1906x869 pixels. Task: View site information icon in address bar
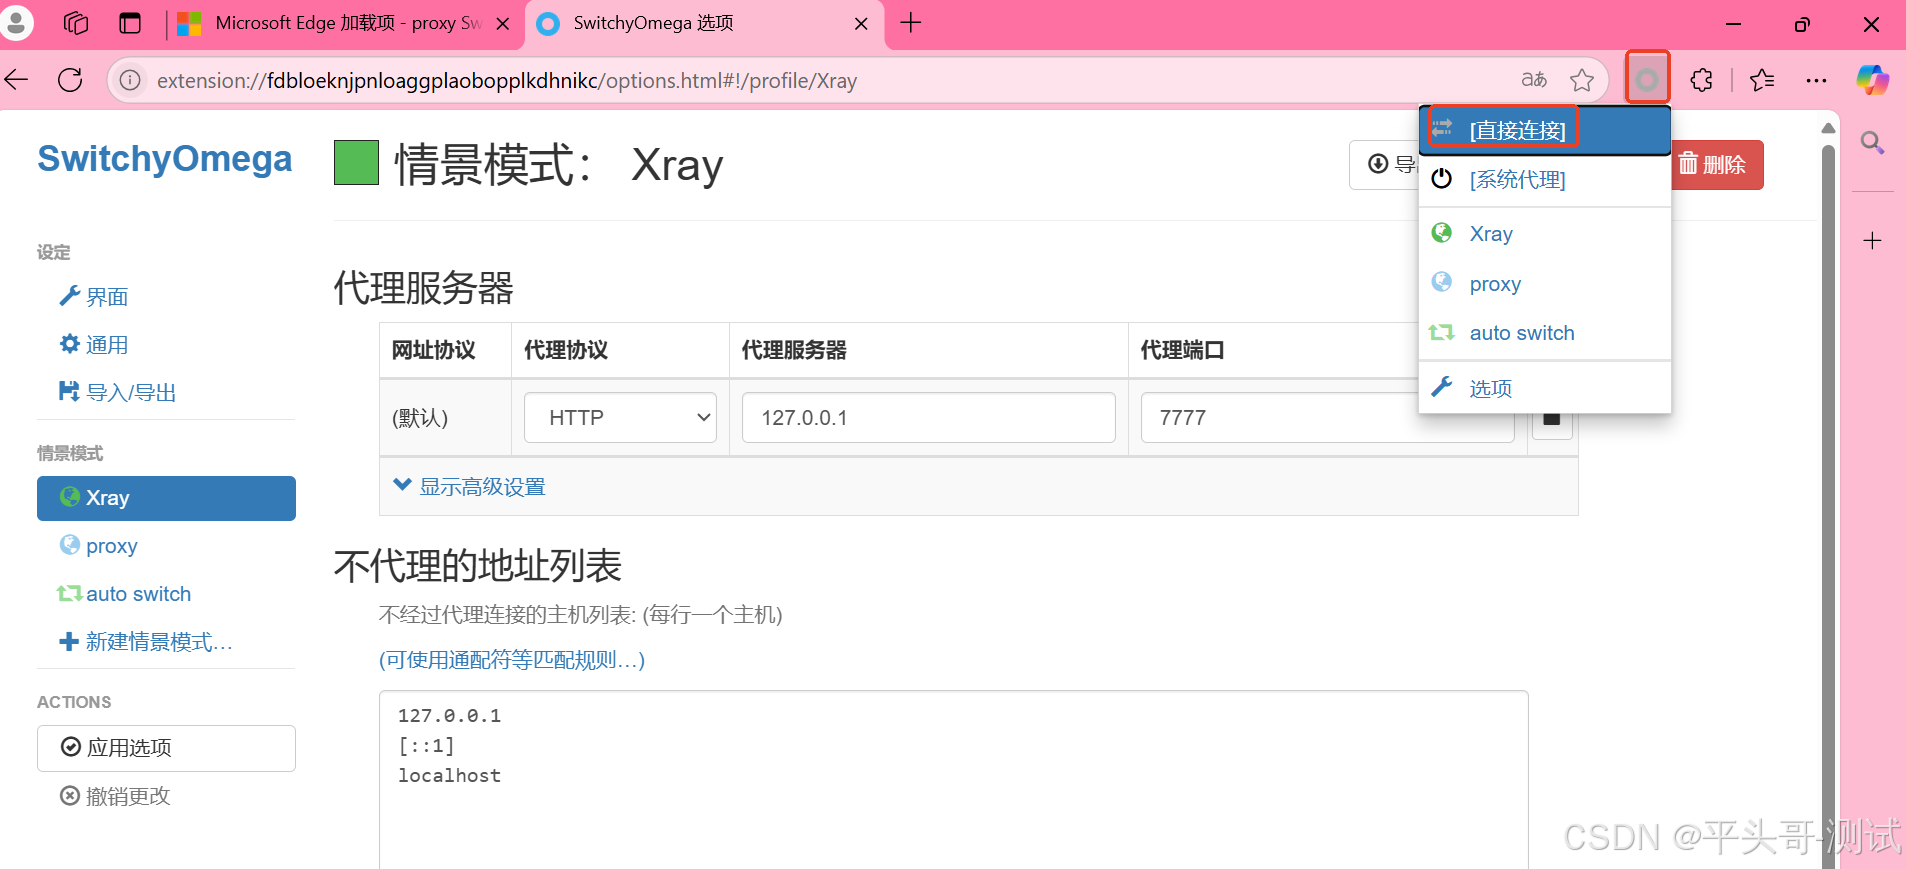130,80
